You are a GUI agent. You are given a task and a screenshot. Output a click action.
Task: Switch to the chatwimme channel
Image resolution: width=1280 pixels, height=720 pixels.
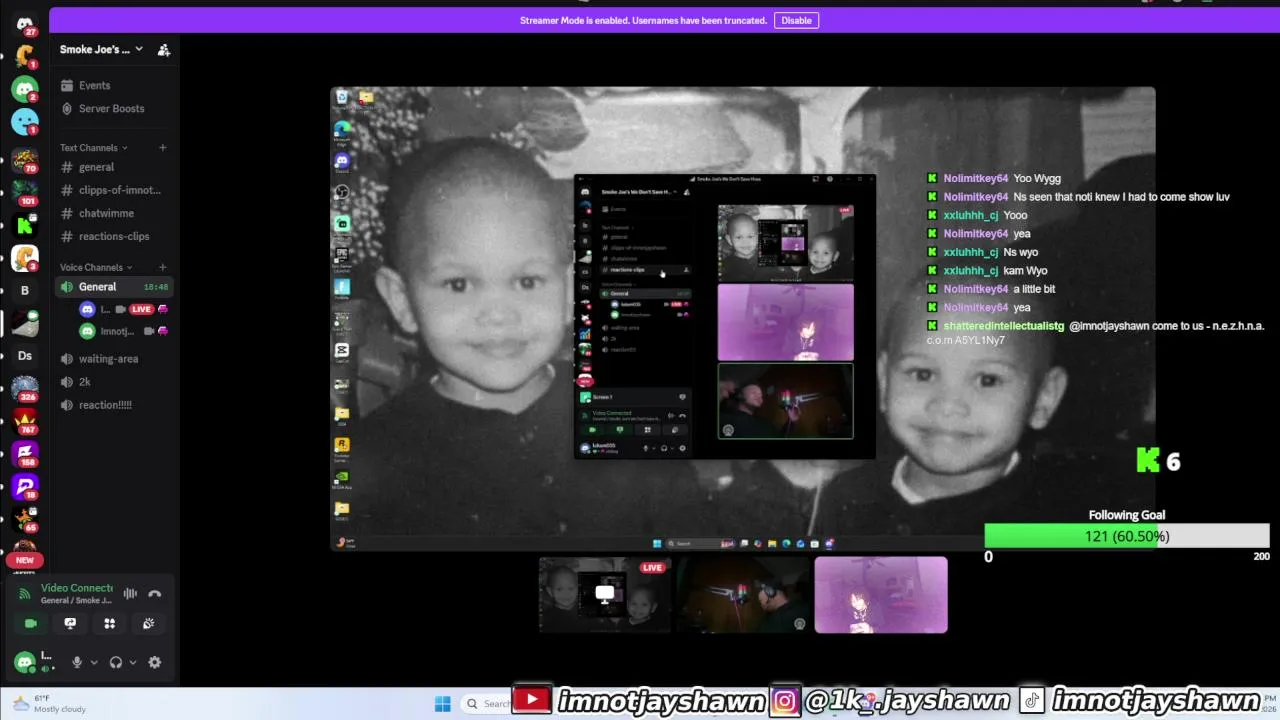click(x=113, y=213)
